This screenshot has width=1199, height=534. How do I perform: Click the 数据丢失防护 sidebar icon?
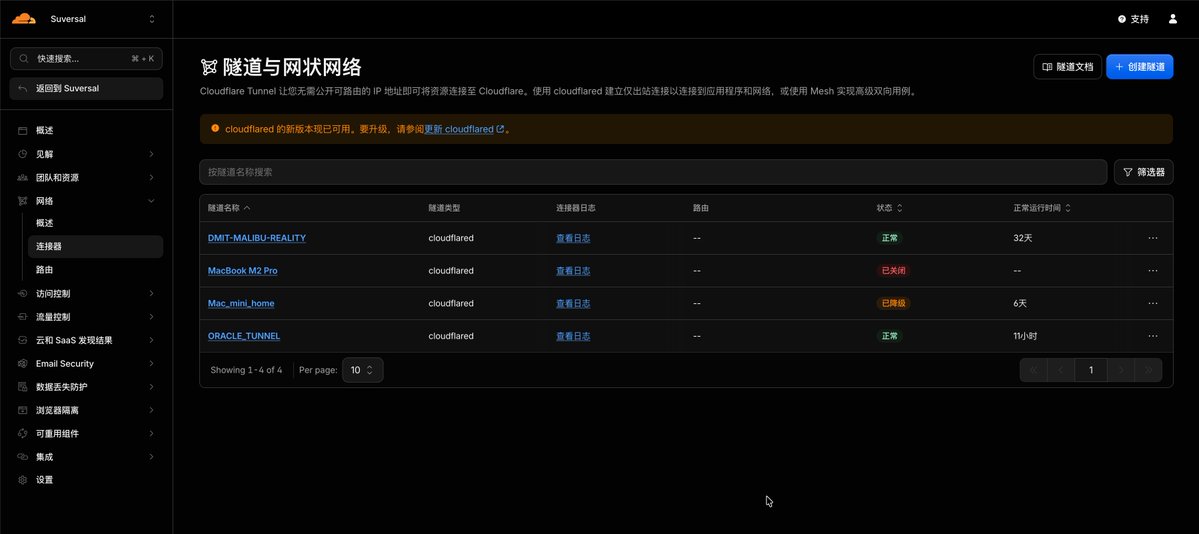22,387
